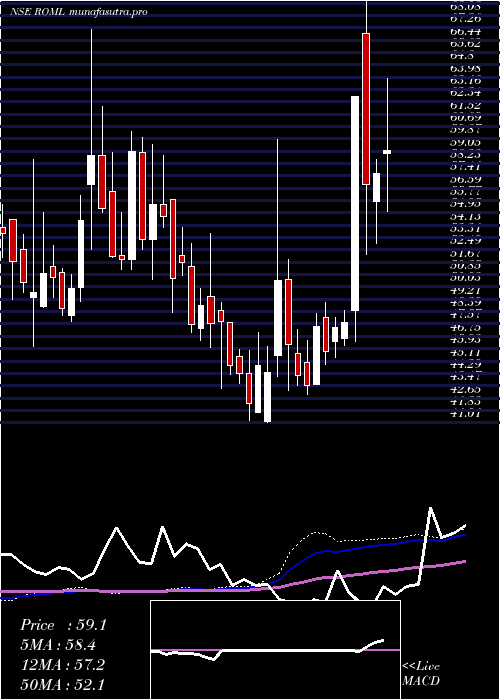Click inside the MACD inset box
Viewport: 500px width, 700px height.
coord(275,650)
